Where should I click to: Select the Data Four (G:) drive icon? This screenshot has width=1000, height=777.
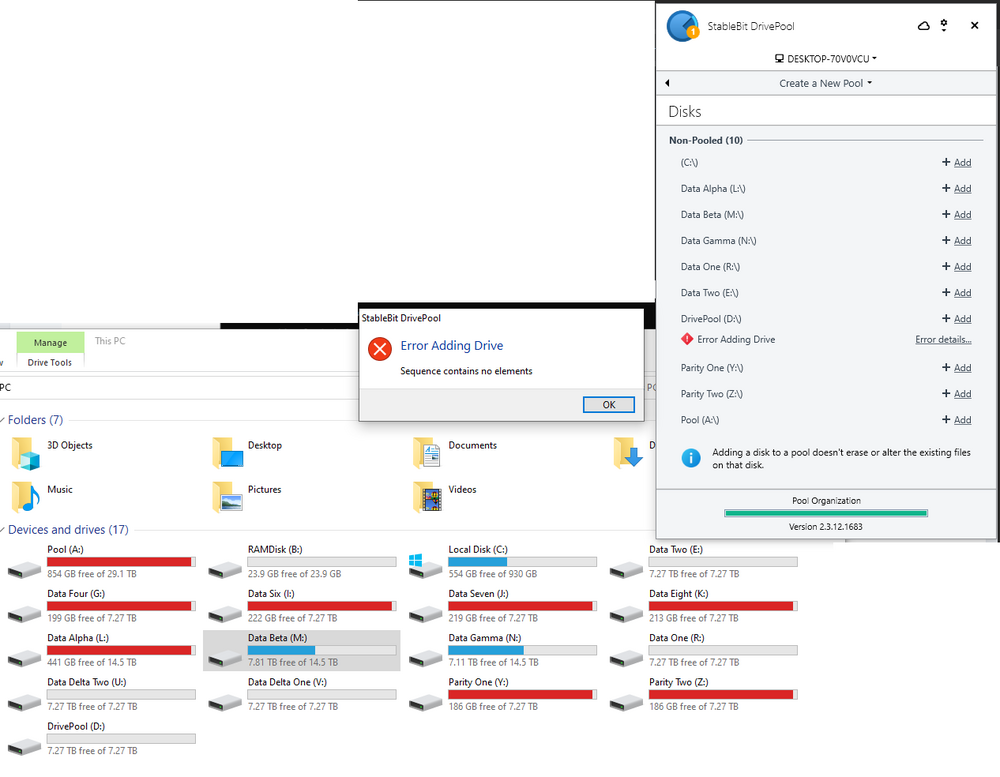(24, 614)
